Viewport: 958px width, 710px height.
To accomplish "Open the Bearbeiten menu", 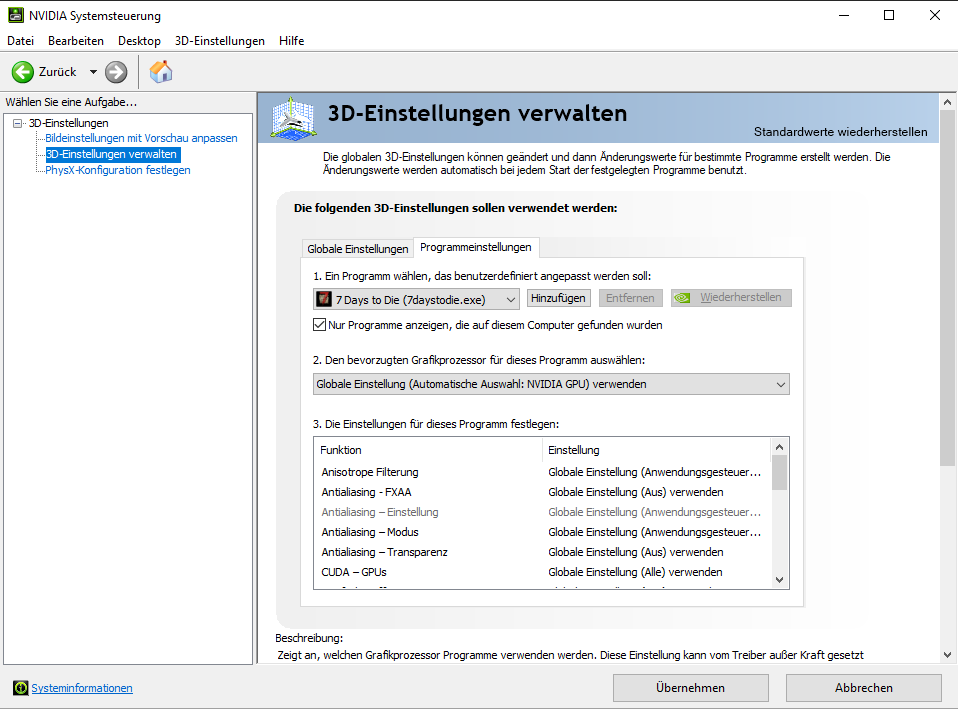I will pos(76,41).
